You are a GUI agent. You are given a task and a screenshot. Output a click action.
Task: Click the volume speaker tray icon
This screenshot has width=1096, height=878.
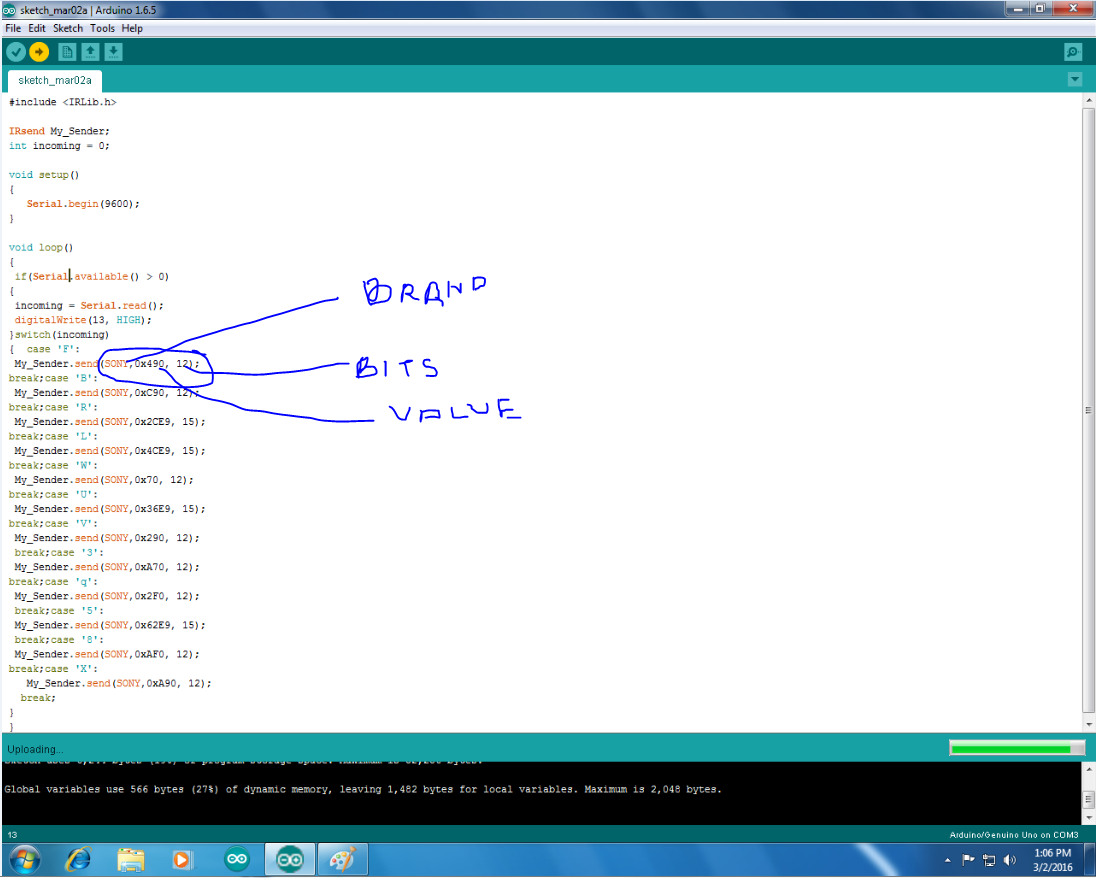[x=1010, y=860]
